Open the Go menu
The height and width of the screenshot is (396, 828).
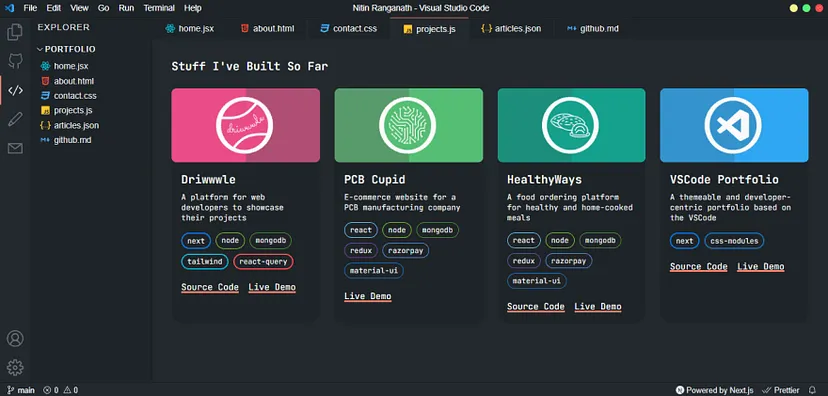104,8
